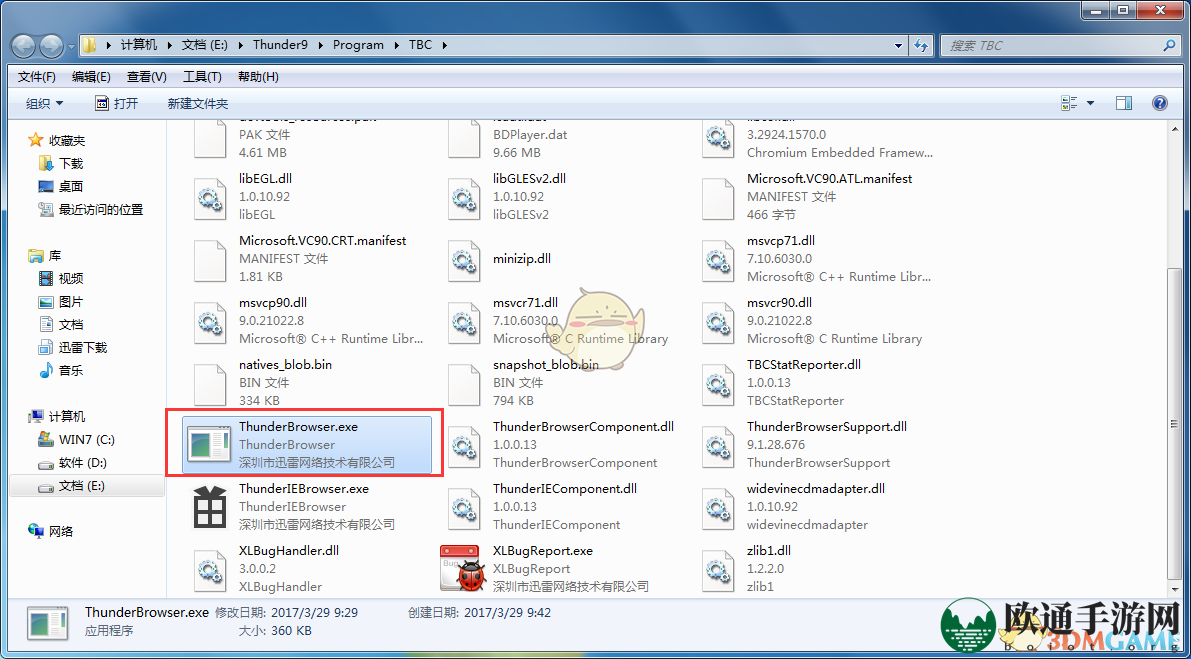Select the XLBugHandler.dll file icon
This screenshot has width=1191, height=659.
(209, 569)
